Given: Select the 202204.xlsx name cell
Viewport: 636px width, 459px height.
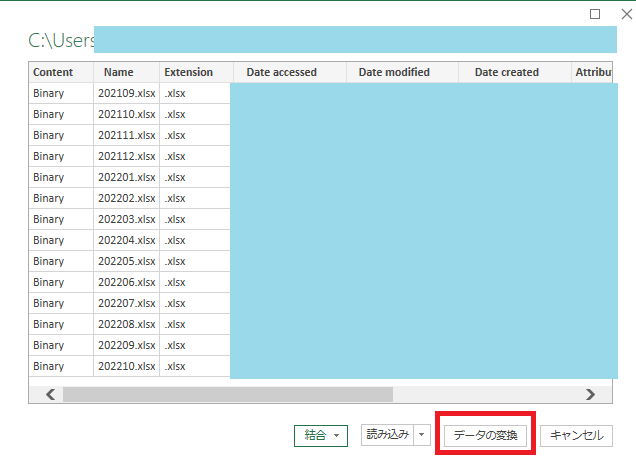Looking at the screenshot, I should pos(127,240).
